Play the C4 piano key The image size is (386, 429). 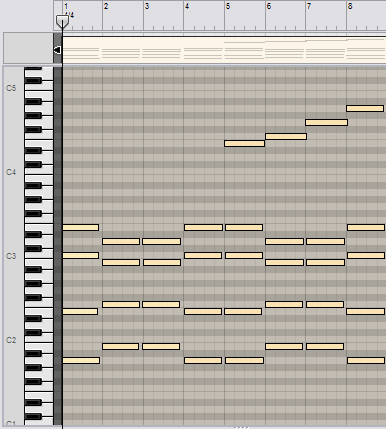click(x=39, y=173)
